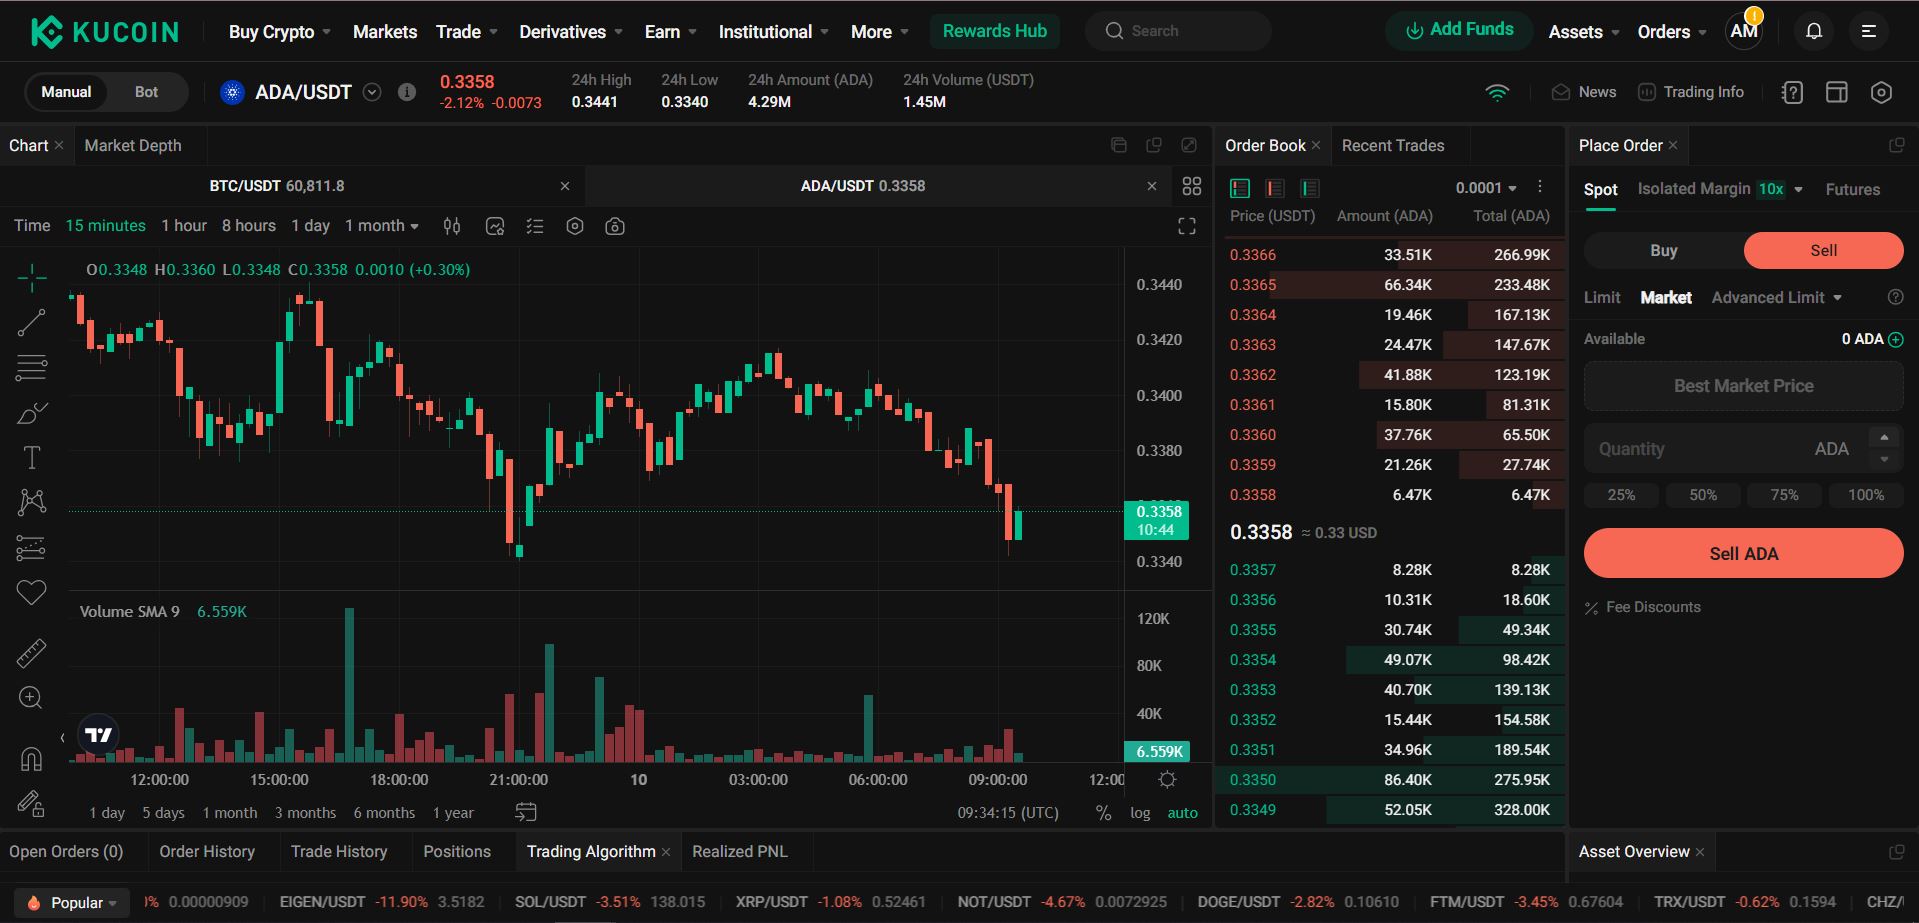
Task: Click the Sell ADA button
Action: tap(1743, 554)
